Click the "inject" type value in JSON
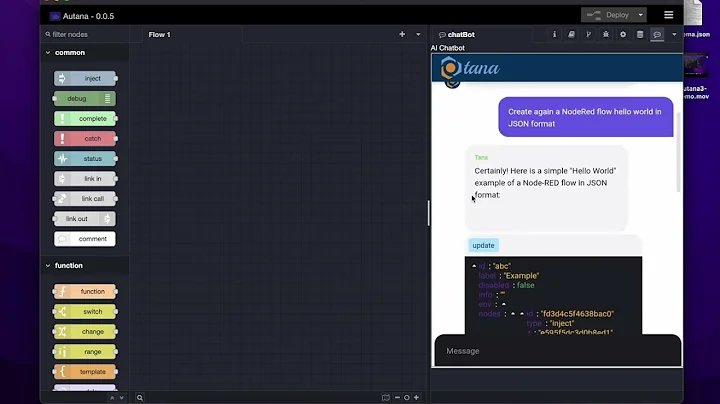The image size is (720, 404). tap(562, 323)
